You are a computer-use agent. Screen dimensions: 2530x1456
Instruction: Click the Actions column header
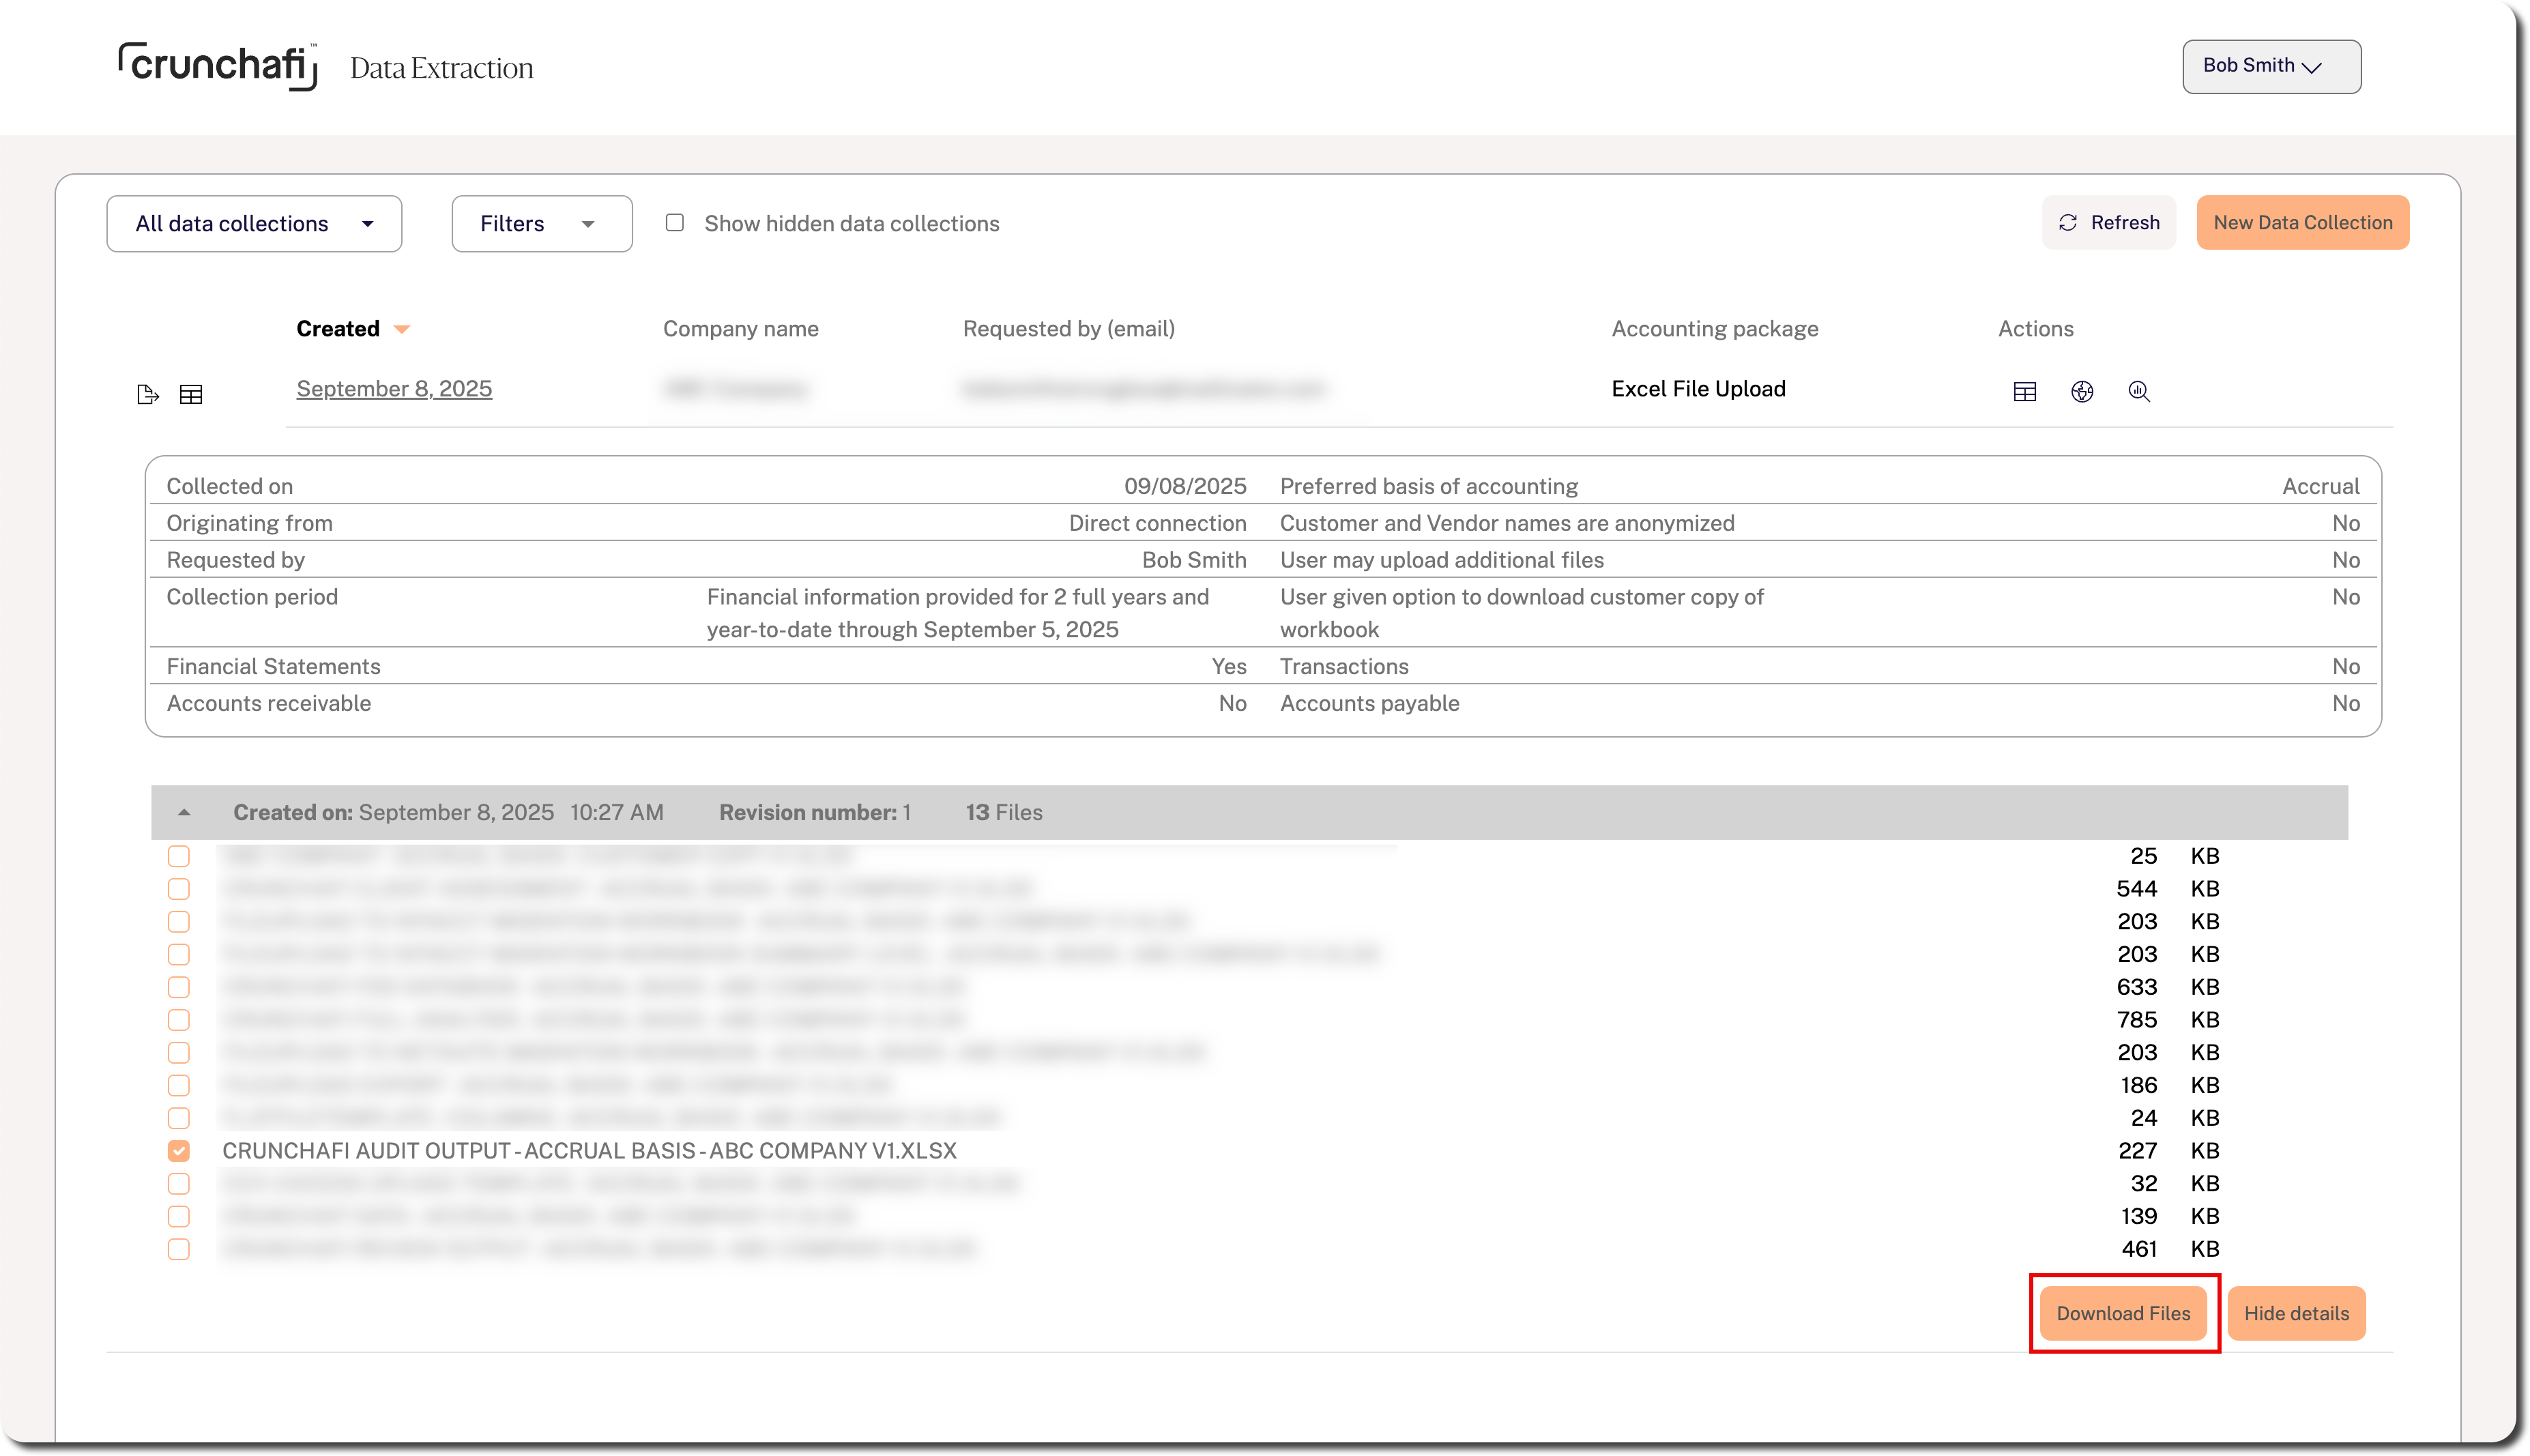coord(2036,329)
